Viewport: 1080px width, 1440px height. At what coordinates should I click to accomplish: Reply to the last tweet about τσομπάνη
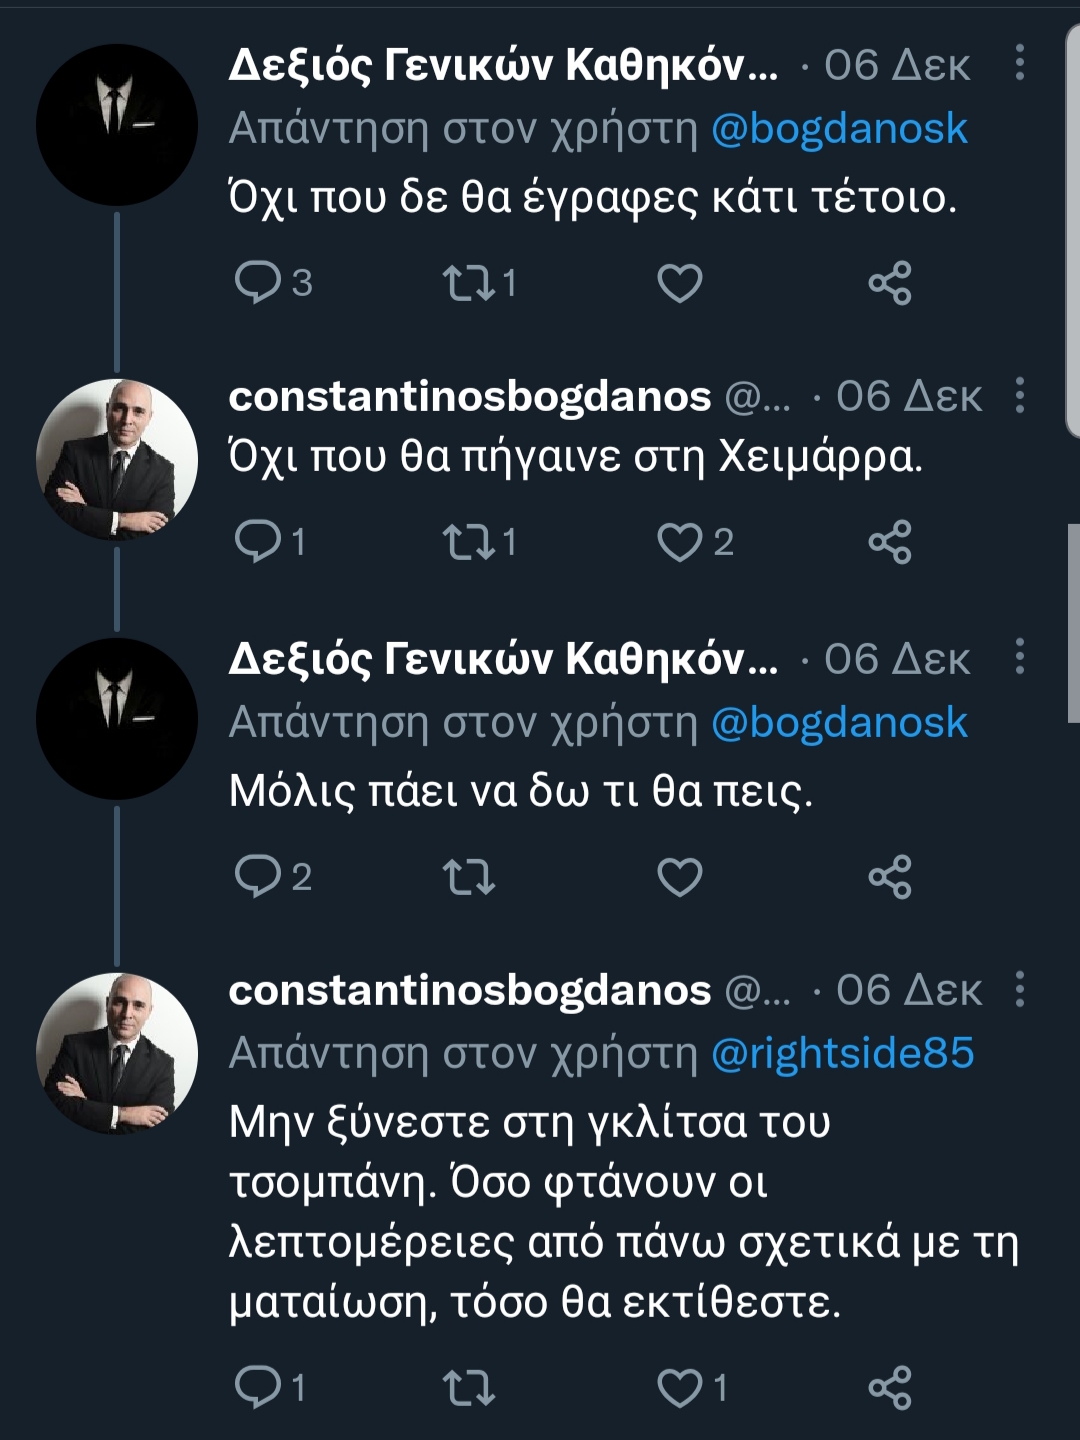click(258, 1386)
